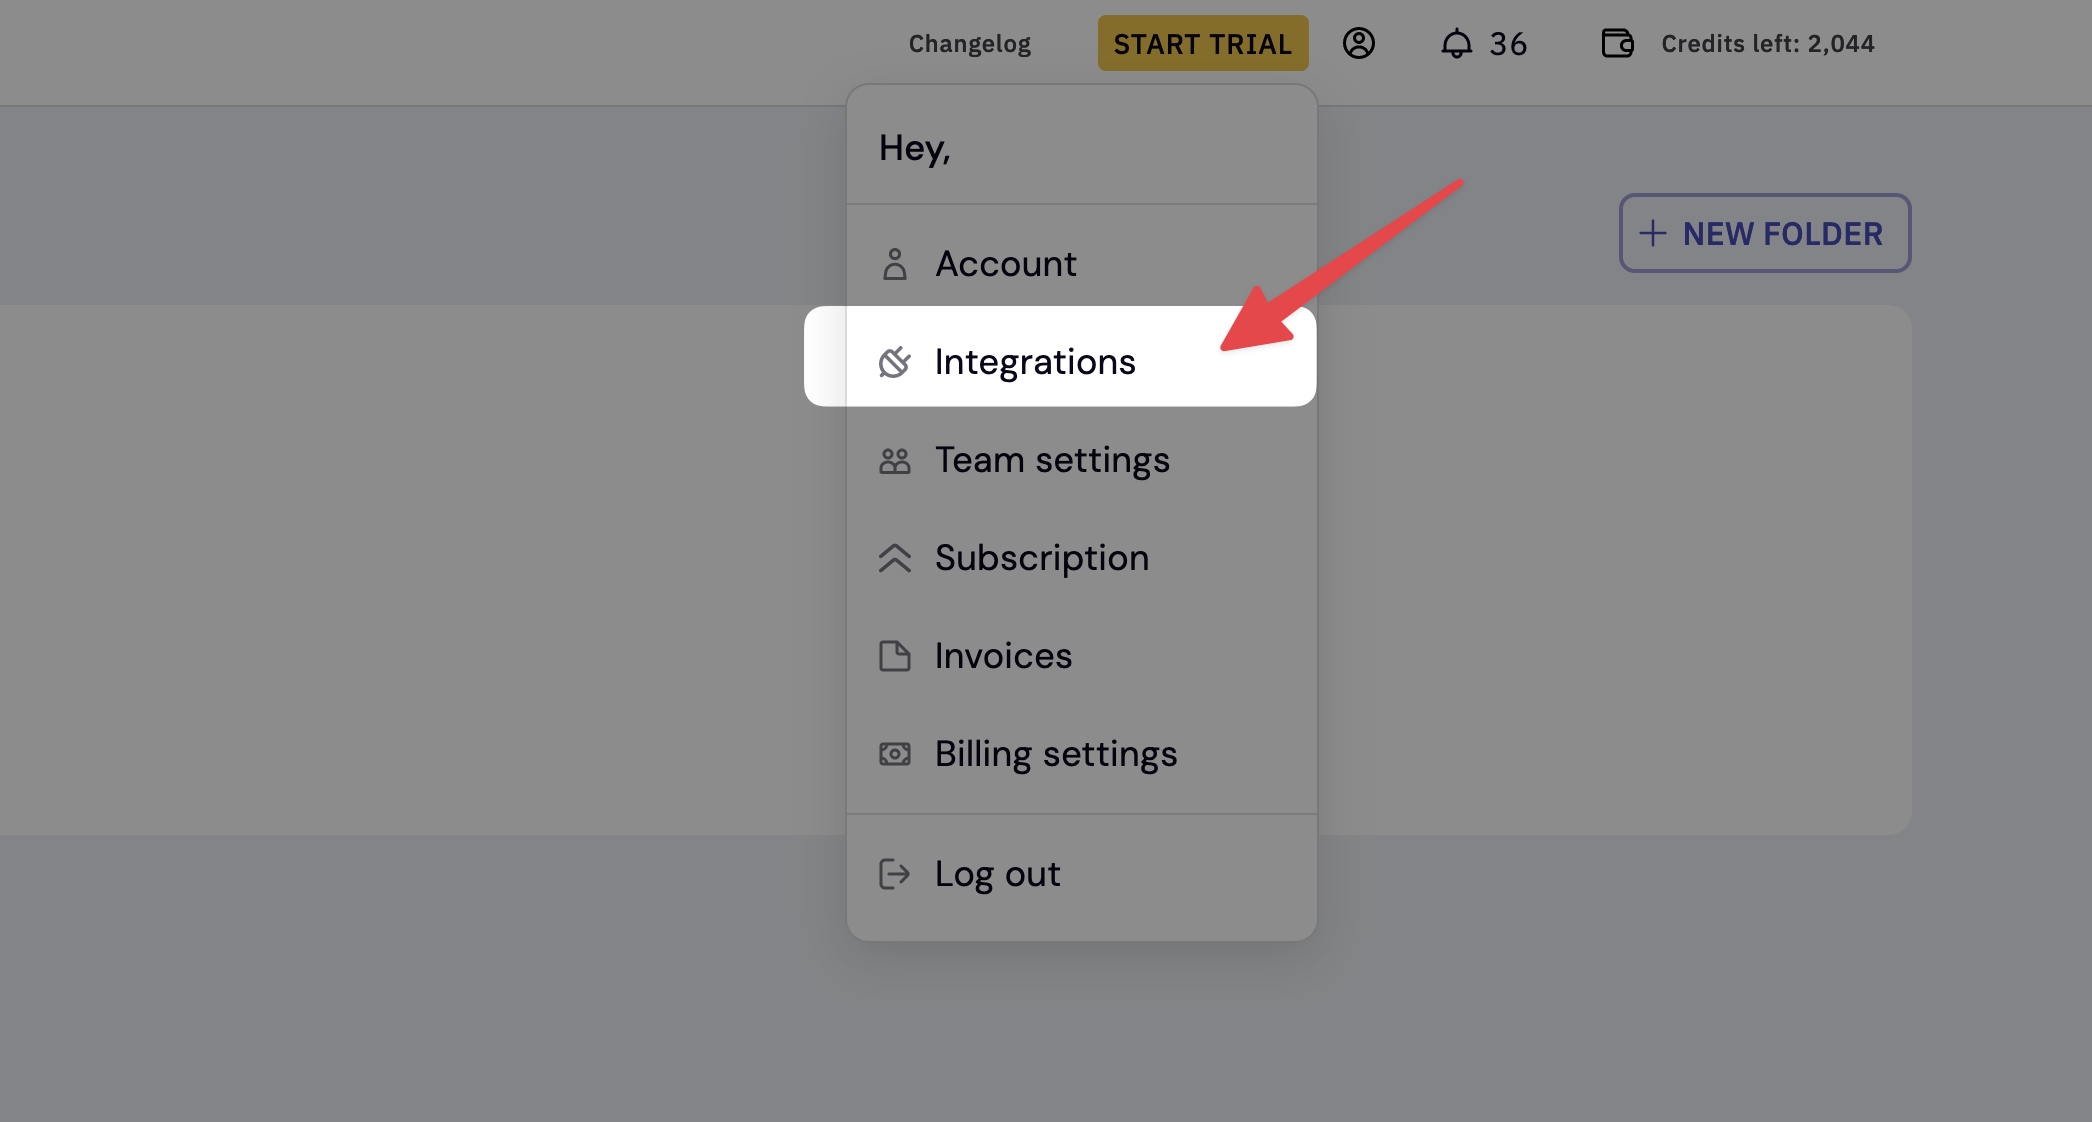Go to Invoices in the menu

tap(1003, 656)
